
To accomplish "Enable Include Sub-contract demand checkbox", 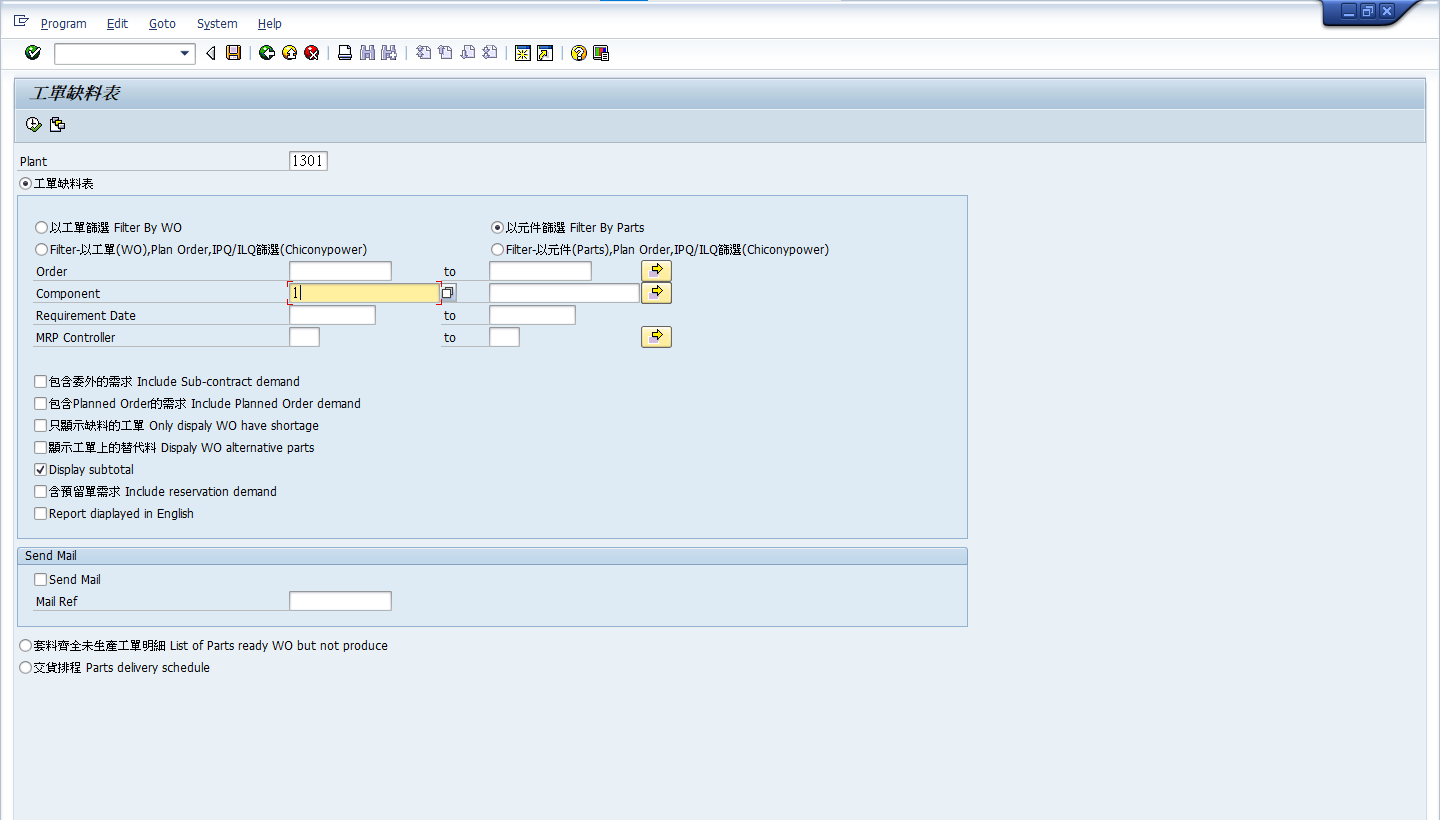I will click(x=41, y=382).
